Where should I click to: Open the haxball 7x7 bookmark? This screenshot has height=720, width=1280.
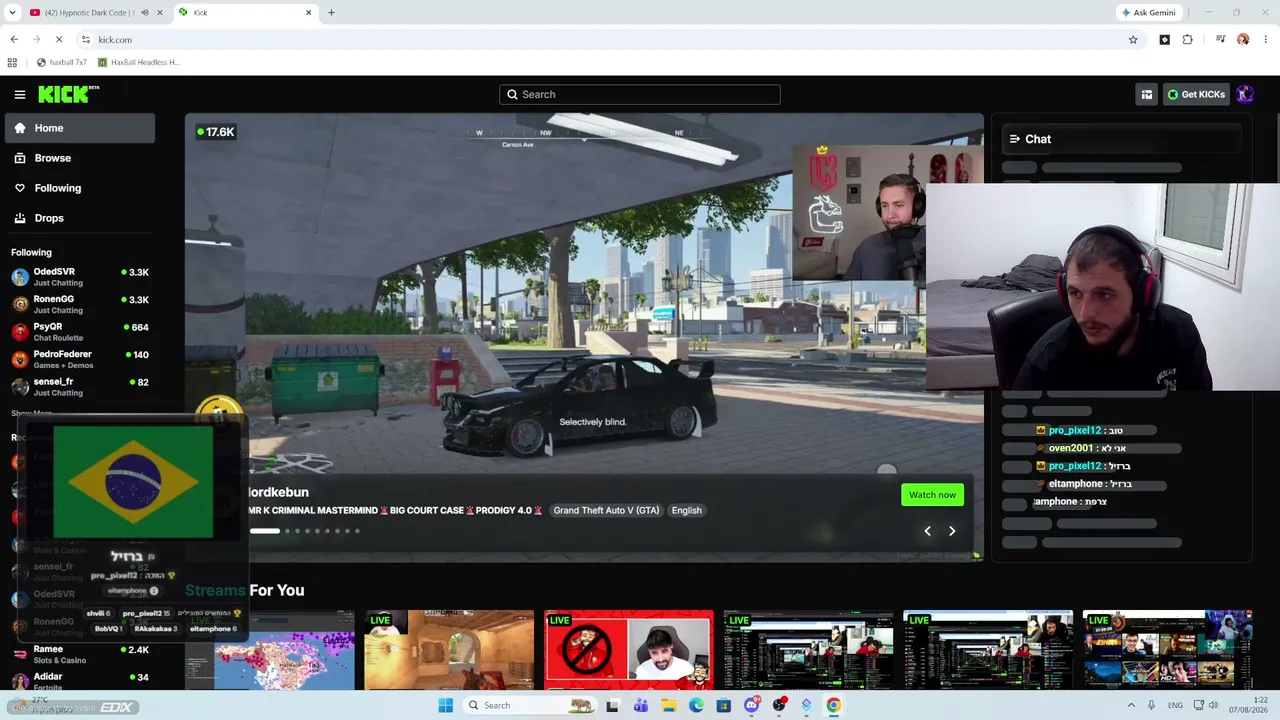coord(63,62)
